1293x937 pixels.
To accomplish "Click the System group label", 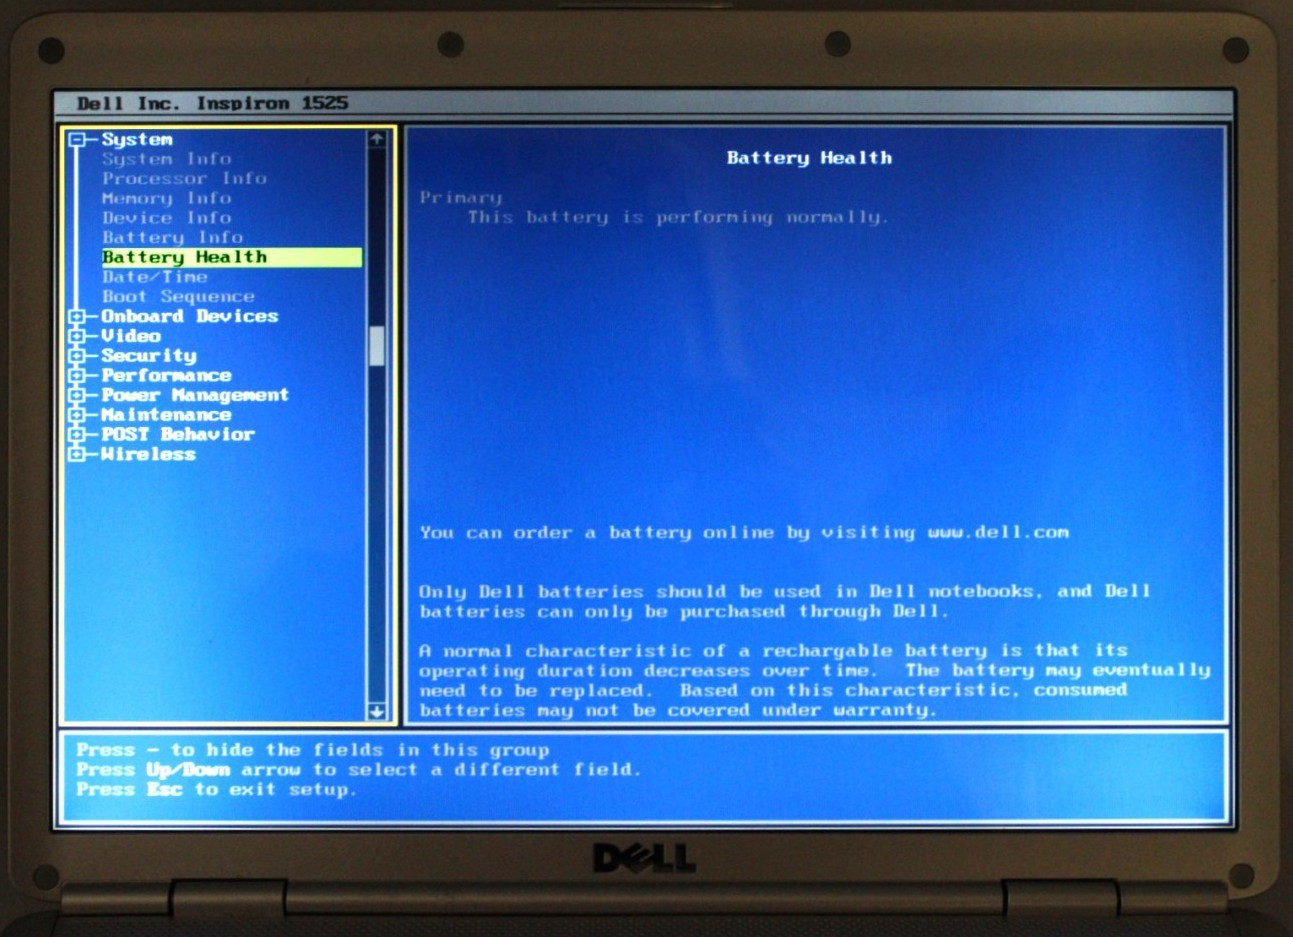I will [137, 140].
